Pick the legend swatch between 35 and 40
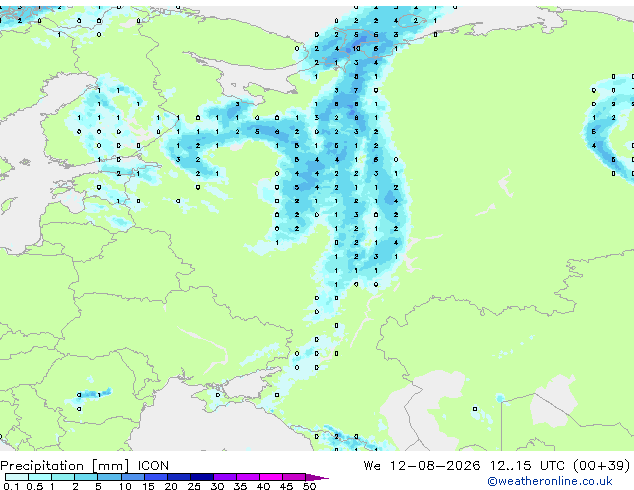Screen dimensions: 634x490 (x=248, y=477)
